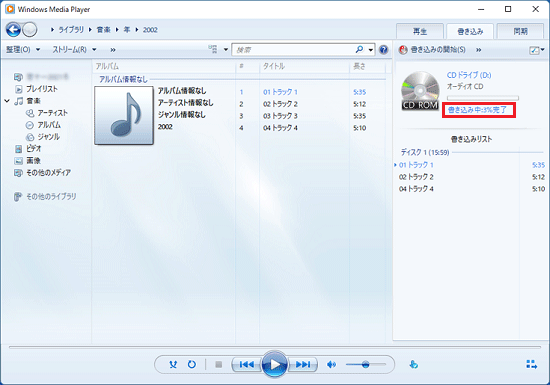Click the pictures icon in sidebar

tap(19, 161)
